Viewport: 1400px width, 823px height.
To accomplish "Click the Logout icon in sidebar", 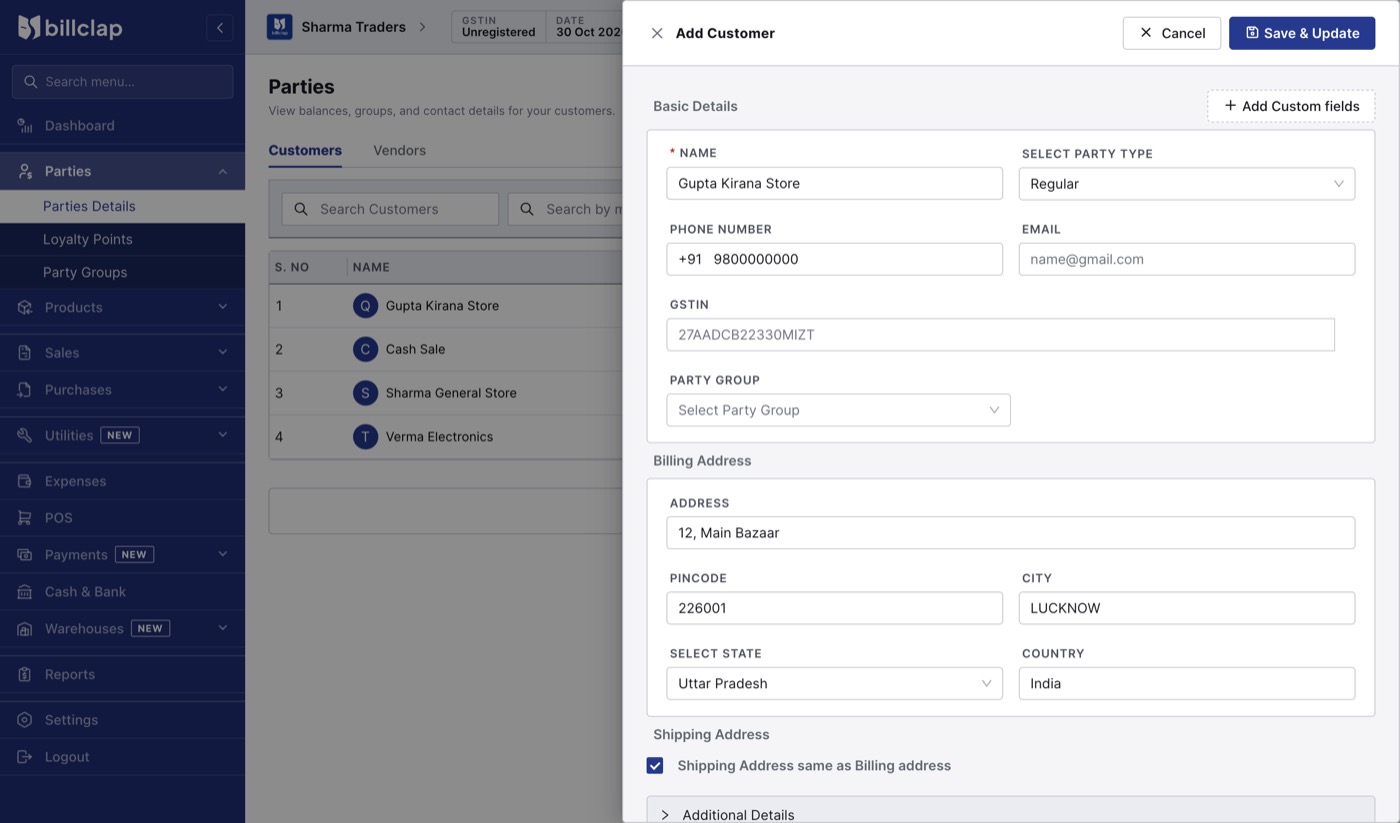I will pyautogui.click(x=25, y=757).
